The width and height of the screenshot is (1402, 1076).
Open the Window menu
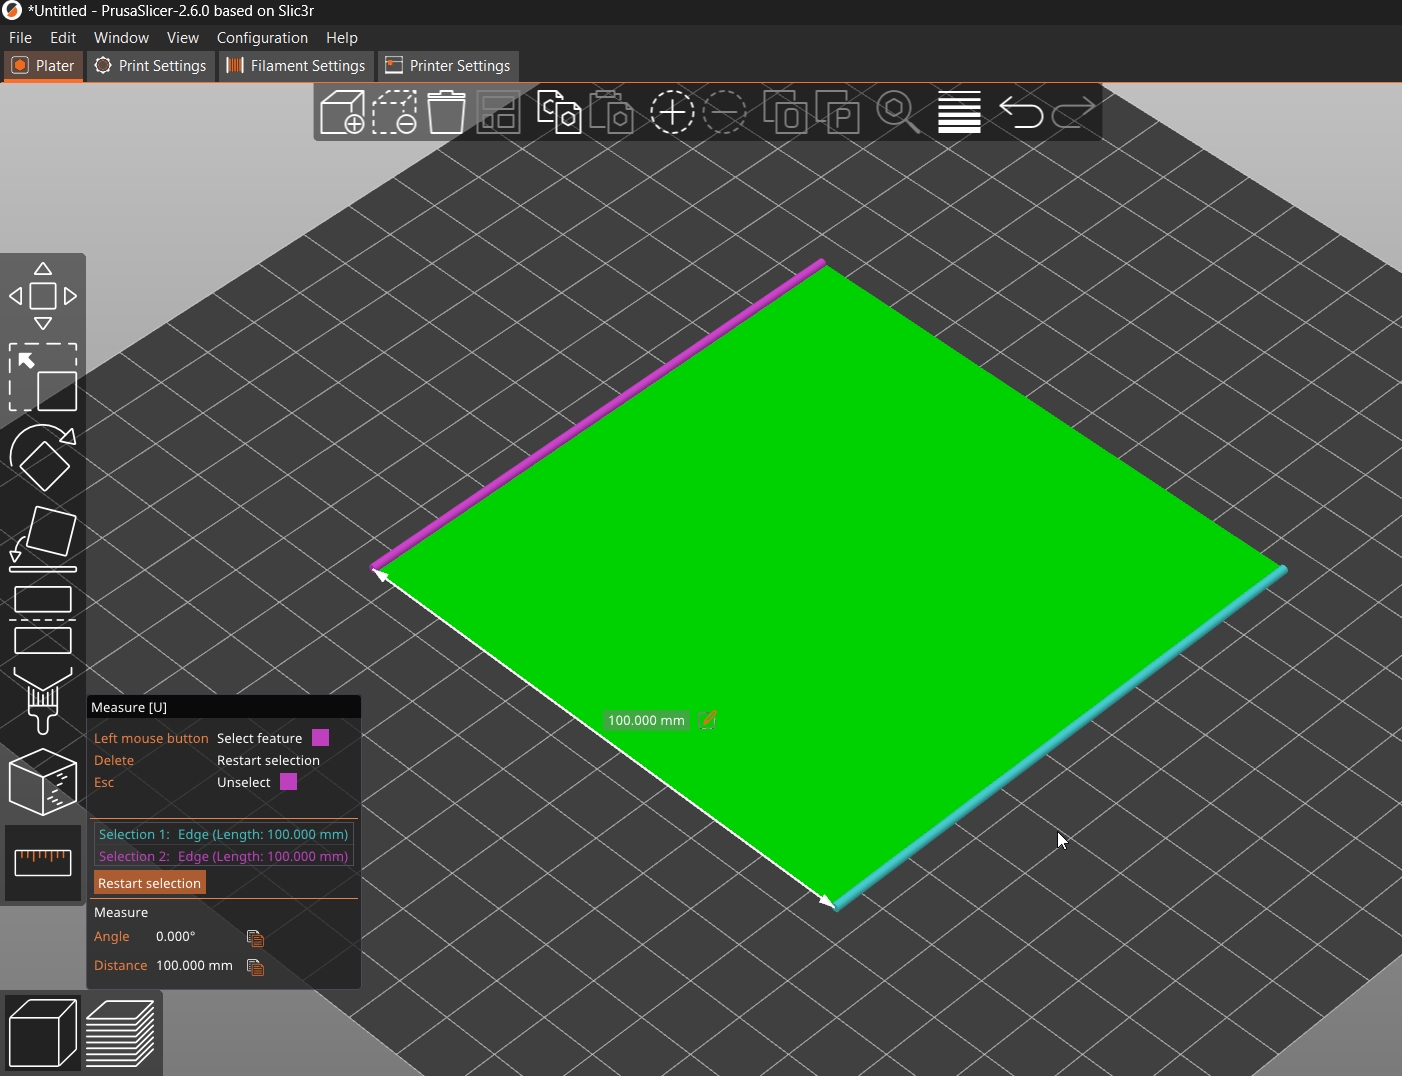121,37
